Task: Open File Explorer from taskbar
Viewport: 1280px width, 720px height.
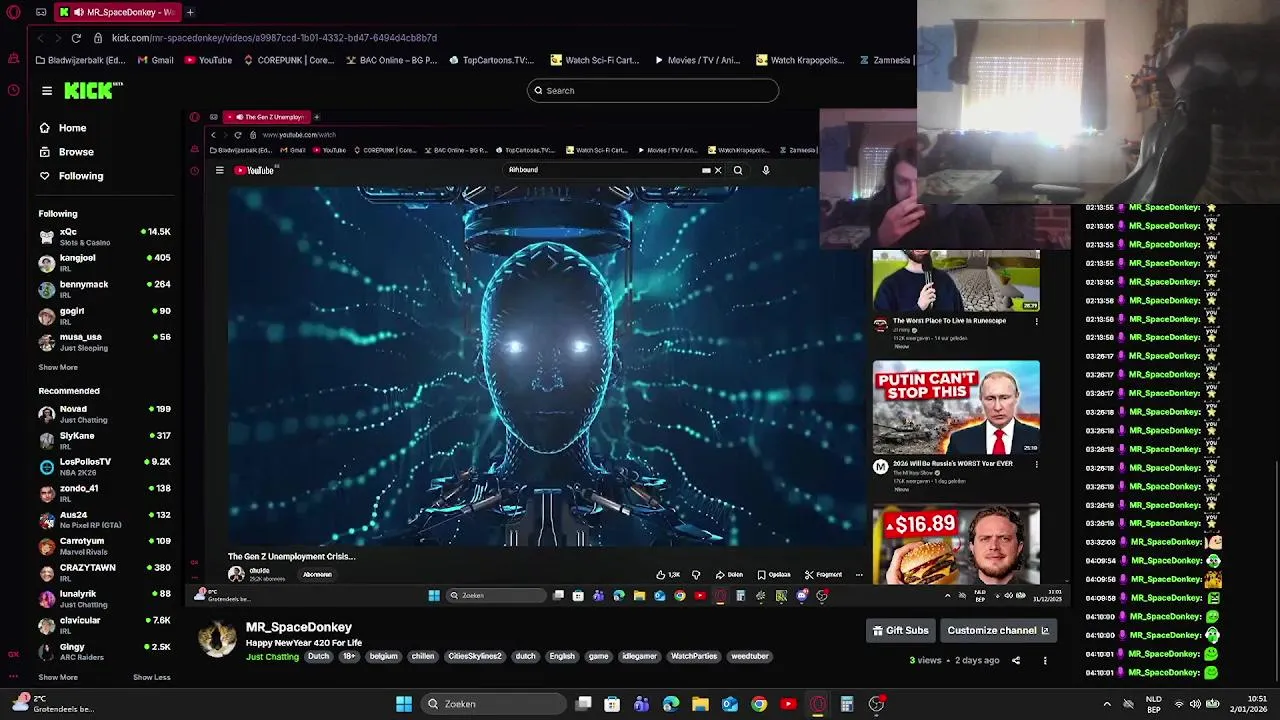Action: point(700,704)
